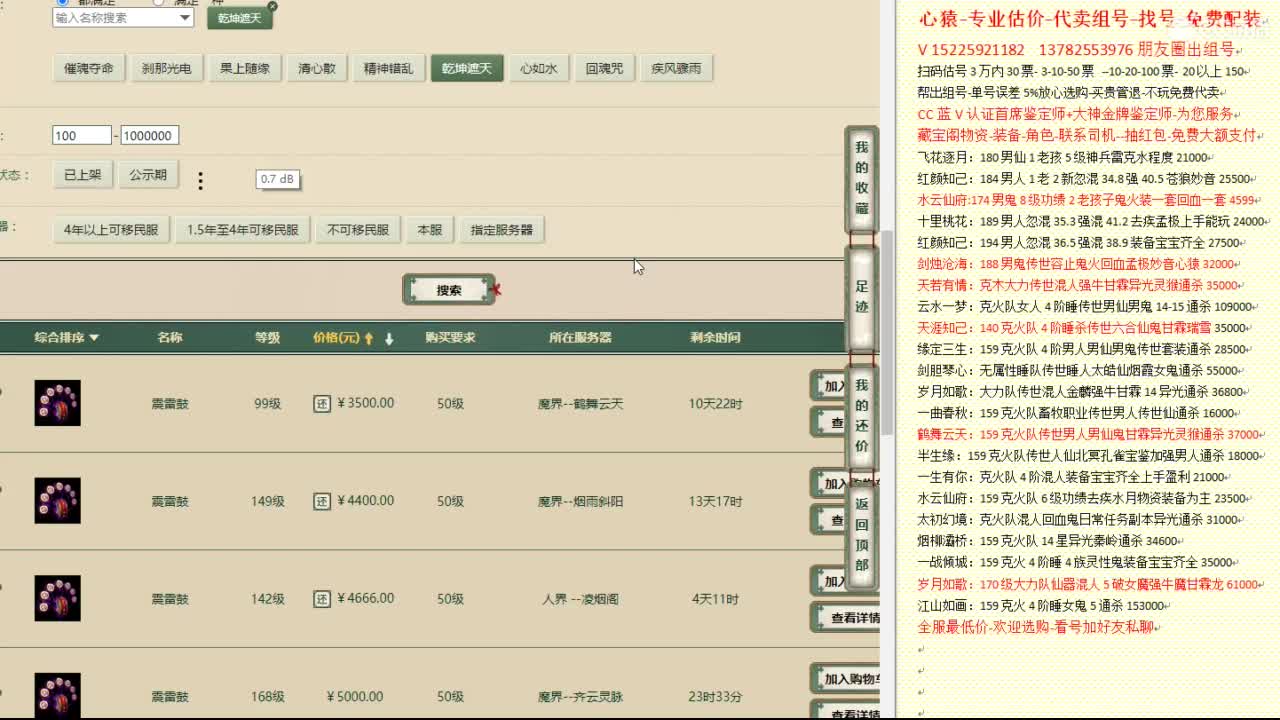Sort prices ascending with the up arrow icon
This screenshot has width=1280, height=720.
click(369, 338)
